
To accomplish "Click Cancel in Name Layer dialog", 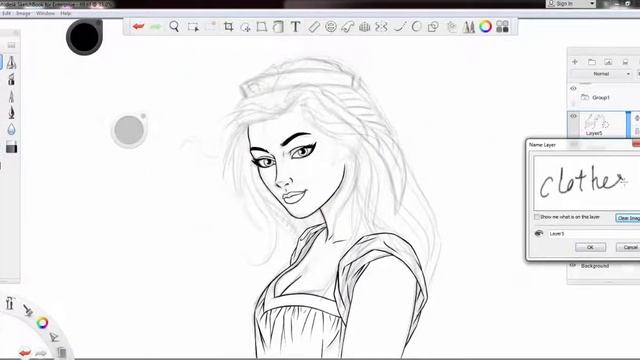I will 628,247.
